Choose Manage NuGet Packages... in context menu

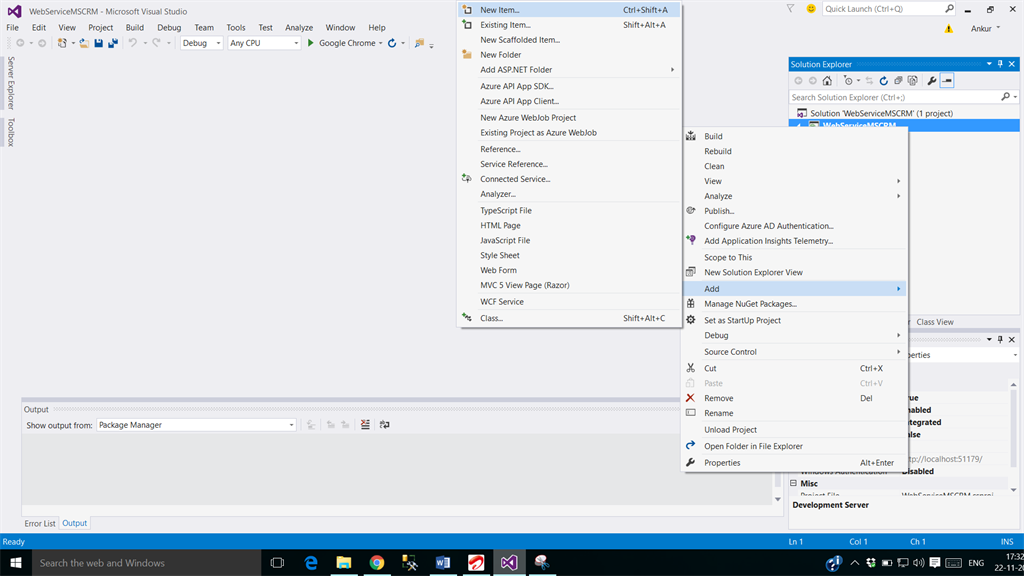(x=750, y=304)
